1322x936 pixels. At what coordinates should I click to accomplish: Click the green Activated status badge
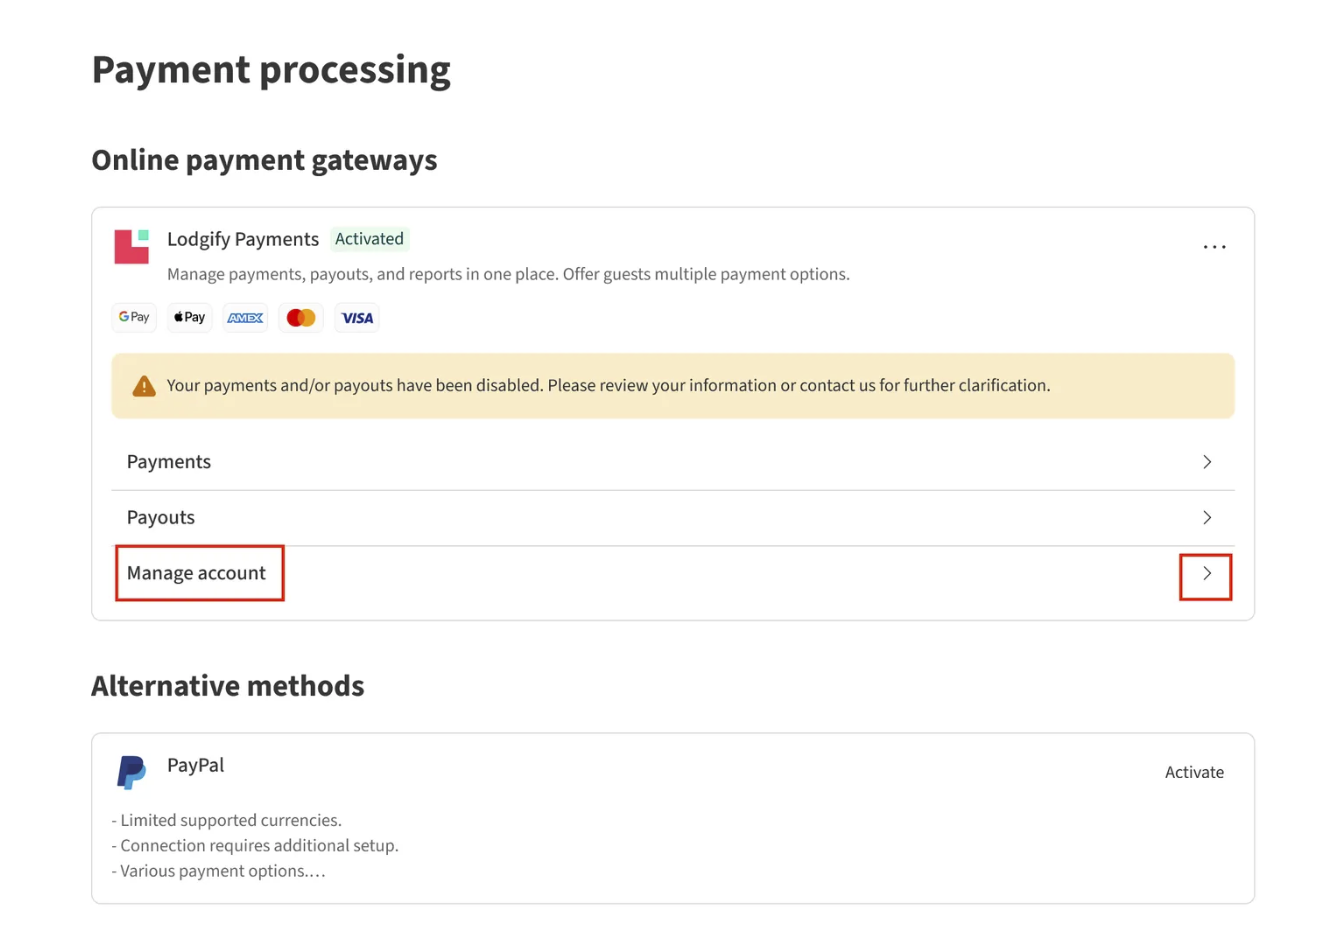369,239
